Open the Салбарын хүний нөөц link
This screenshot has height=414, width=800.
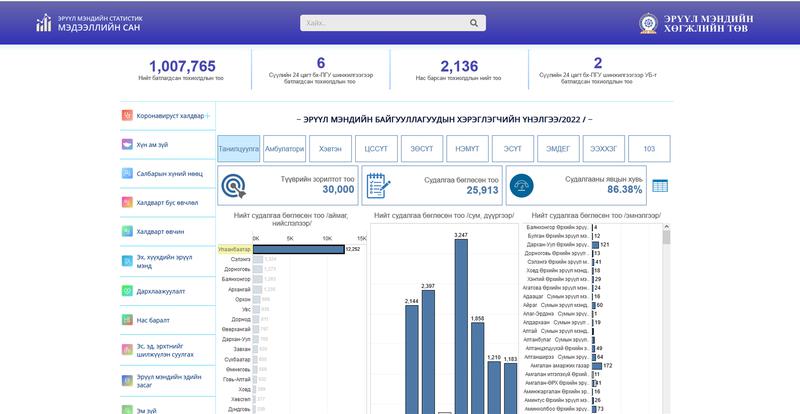(x=169, y=174)
